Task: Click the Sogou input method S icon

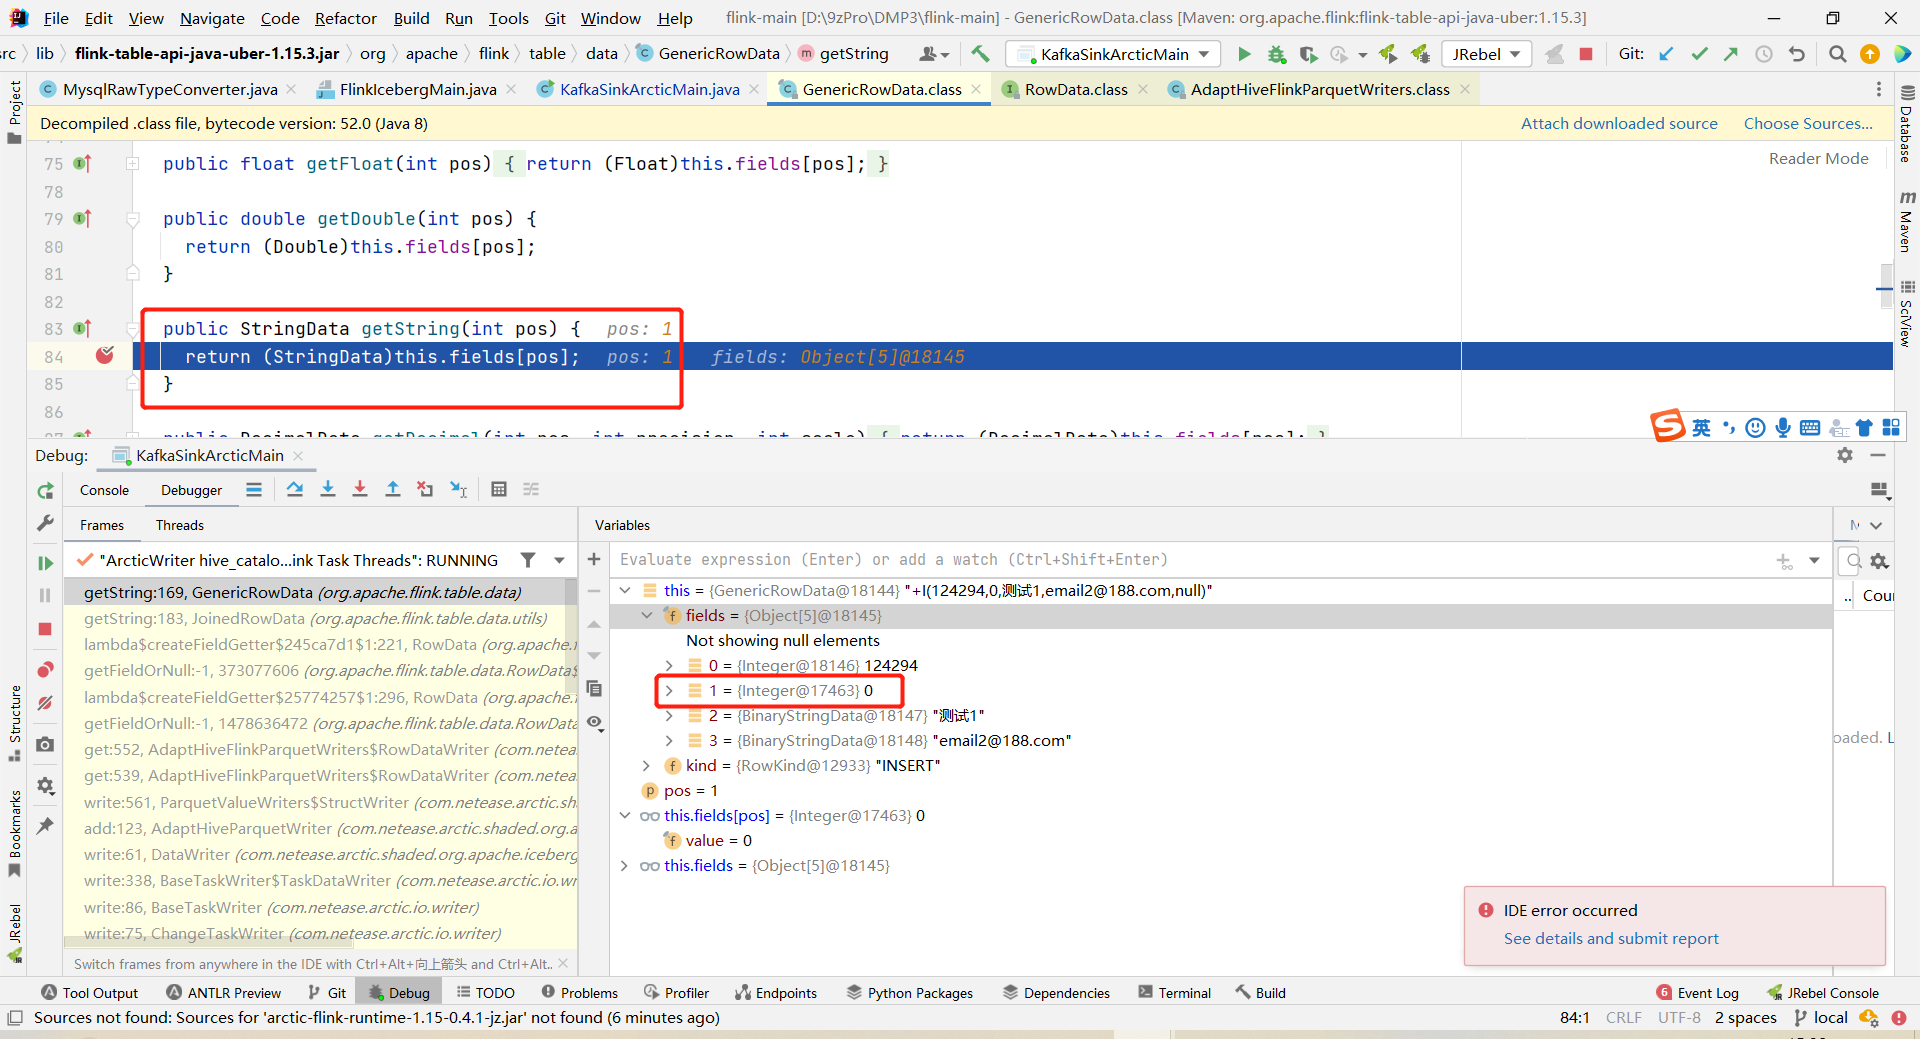Action: coord(1667,426)
